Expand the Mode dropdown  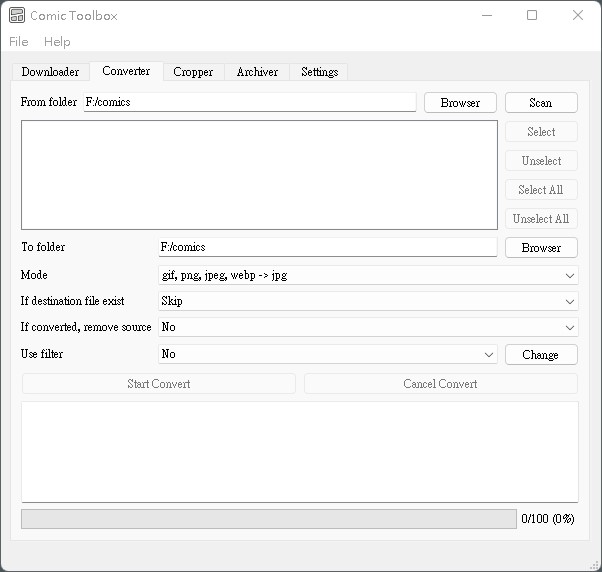368,275
